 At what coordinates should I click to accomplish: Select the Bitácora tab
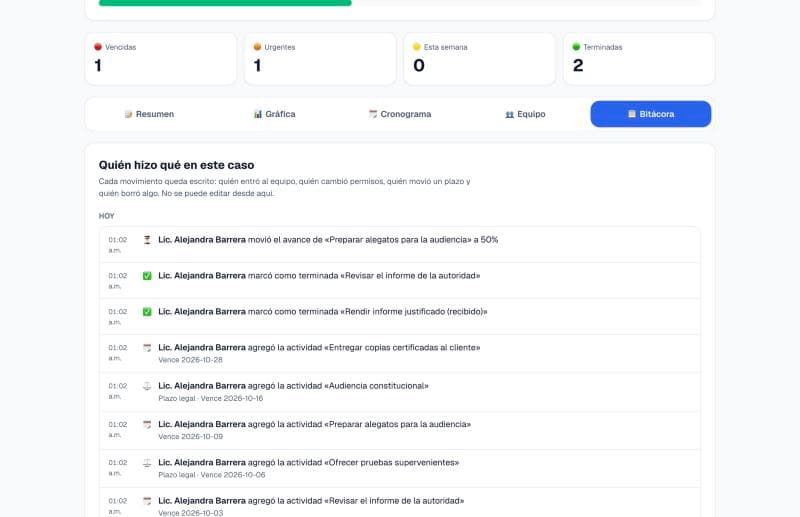pyautogui.click(x=651, y=114)
